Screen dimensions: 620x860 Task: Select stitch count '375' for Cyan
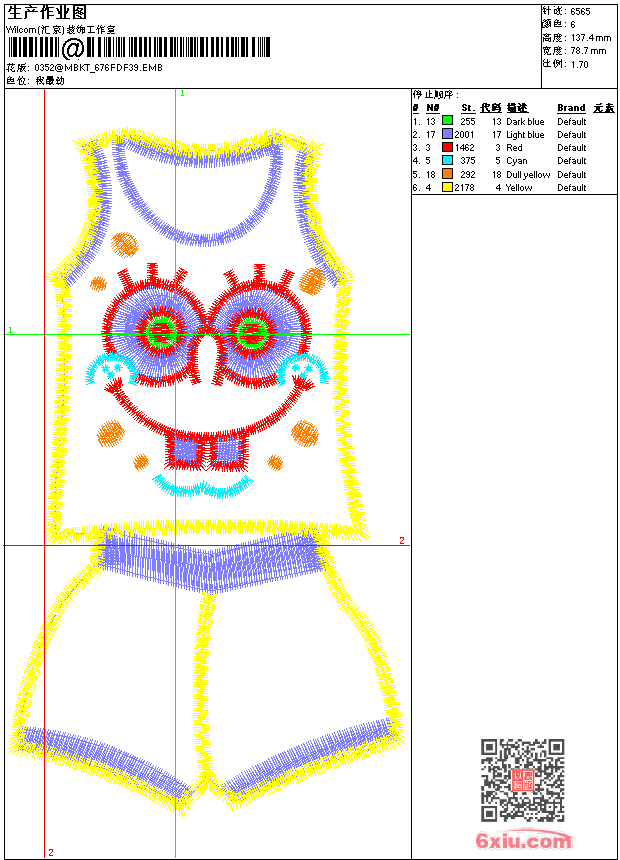point(467,161)
